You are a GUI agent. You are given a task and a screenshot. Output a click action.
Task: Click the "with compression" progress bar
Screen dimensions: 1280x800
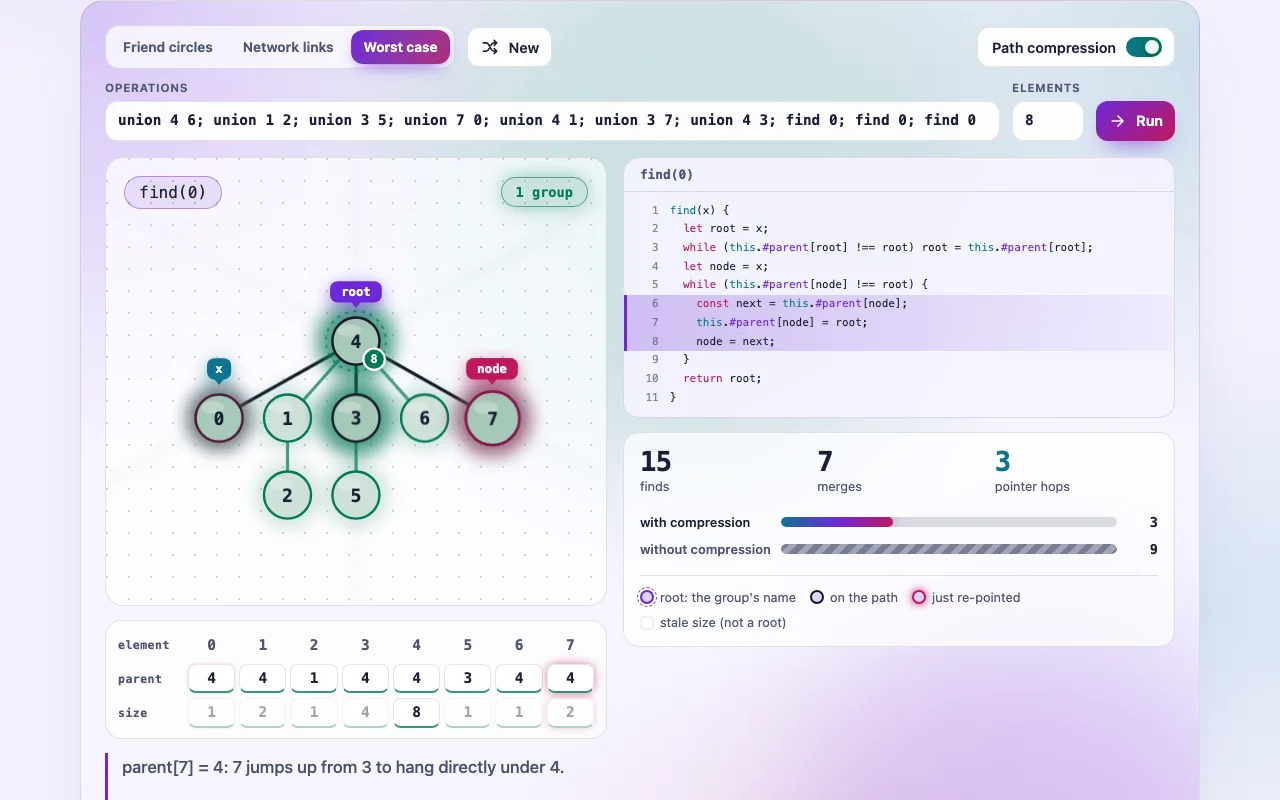click(x=948, y=522)
